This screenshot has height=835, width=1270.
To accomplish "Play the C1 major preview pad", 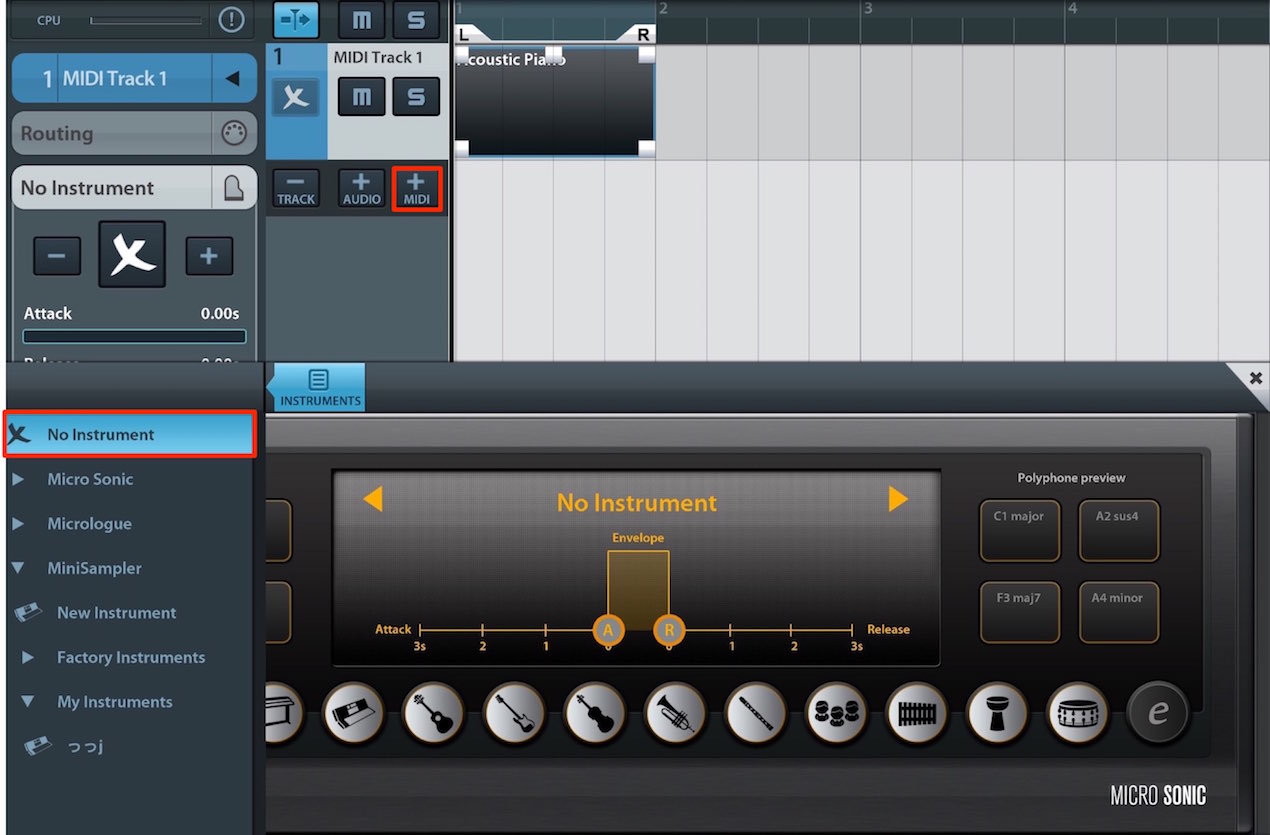I will pyautogui.click(x=1019, y=531).
